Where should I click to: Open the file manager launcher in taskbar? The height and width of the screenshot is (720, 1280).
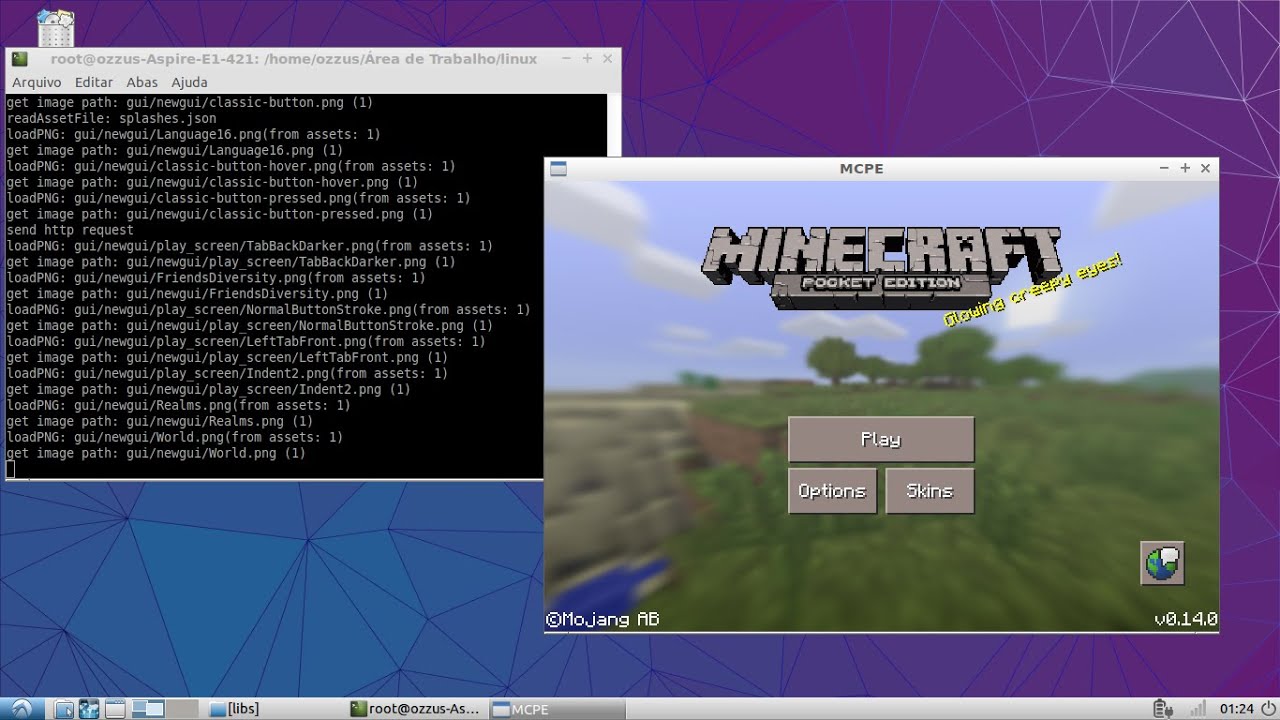[x=64, y=709]
